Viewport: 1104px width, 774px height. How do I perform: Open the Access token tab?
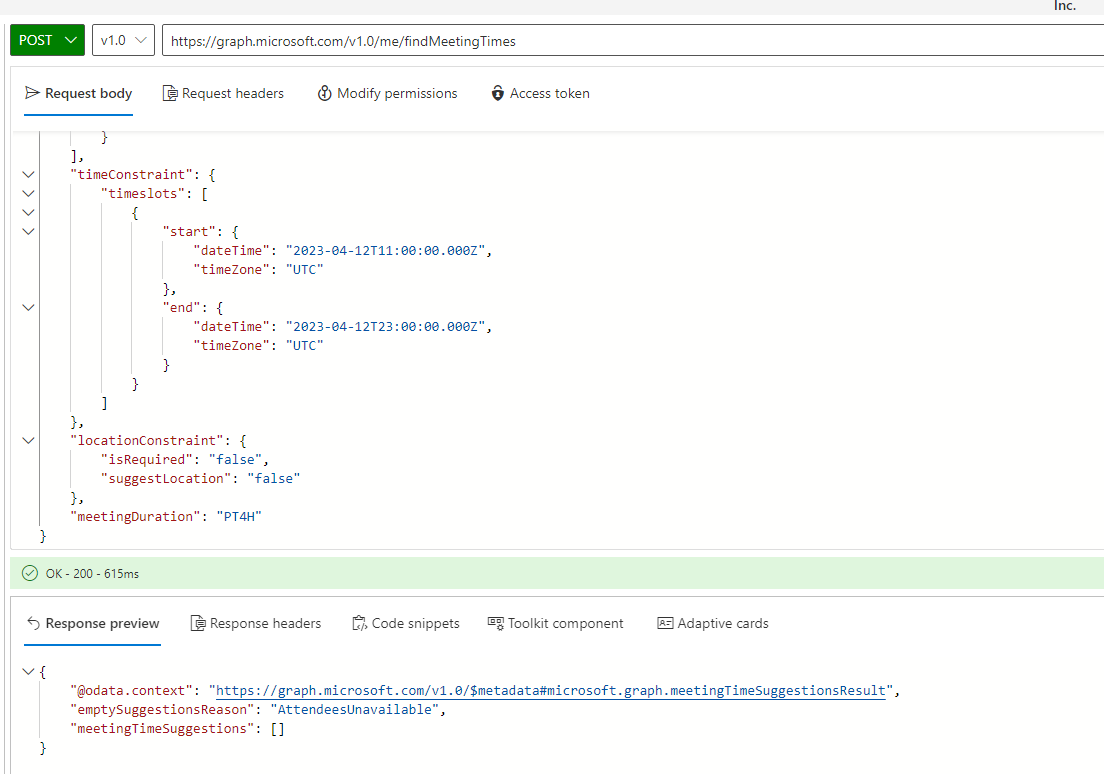[540, 93]
